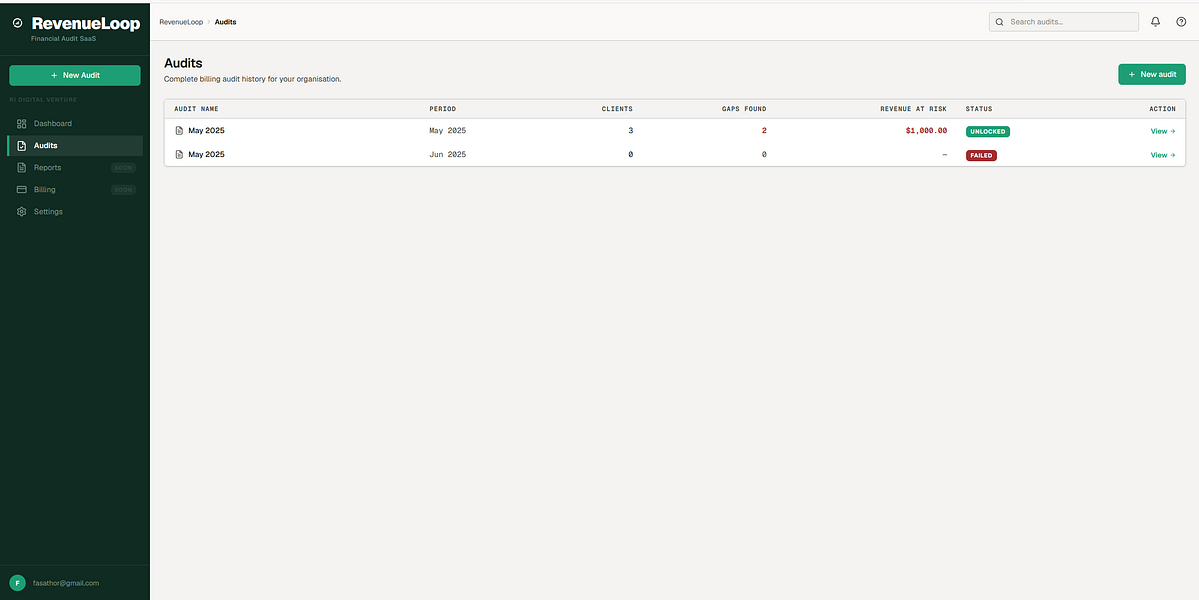View the failed Jun 2025 audit
The width and height of the screenshot is (1199, 600).
tap(1163, 155)
